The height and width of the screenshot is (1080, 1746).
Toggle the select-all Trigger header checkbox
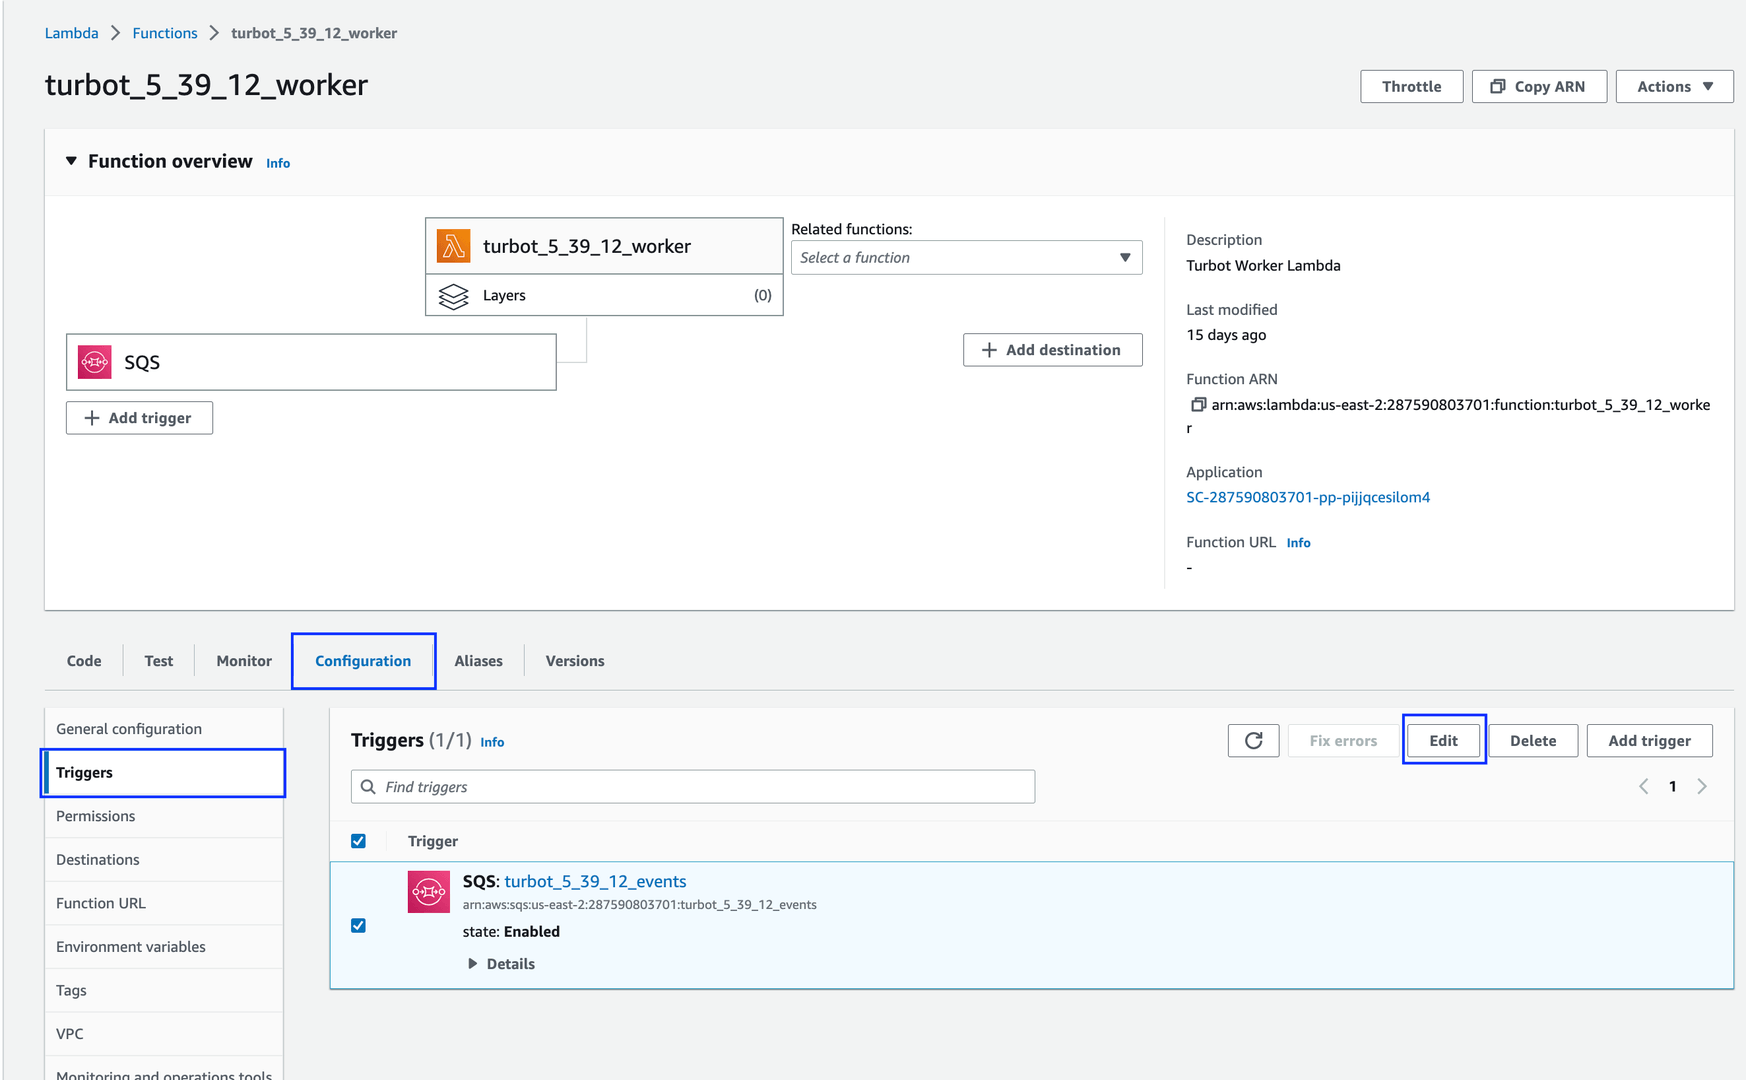point(358,841)
